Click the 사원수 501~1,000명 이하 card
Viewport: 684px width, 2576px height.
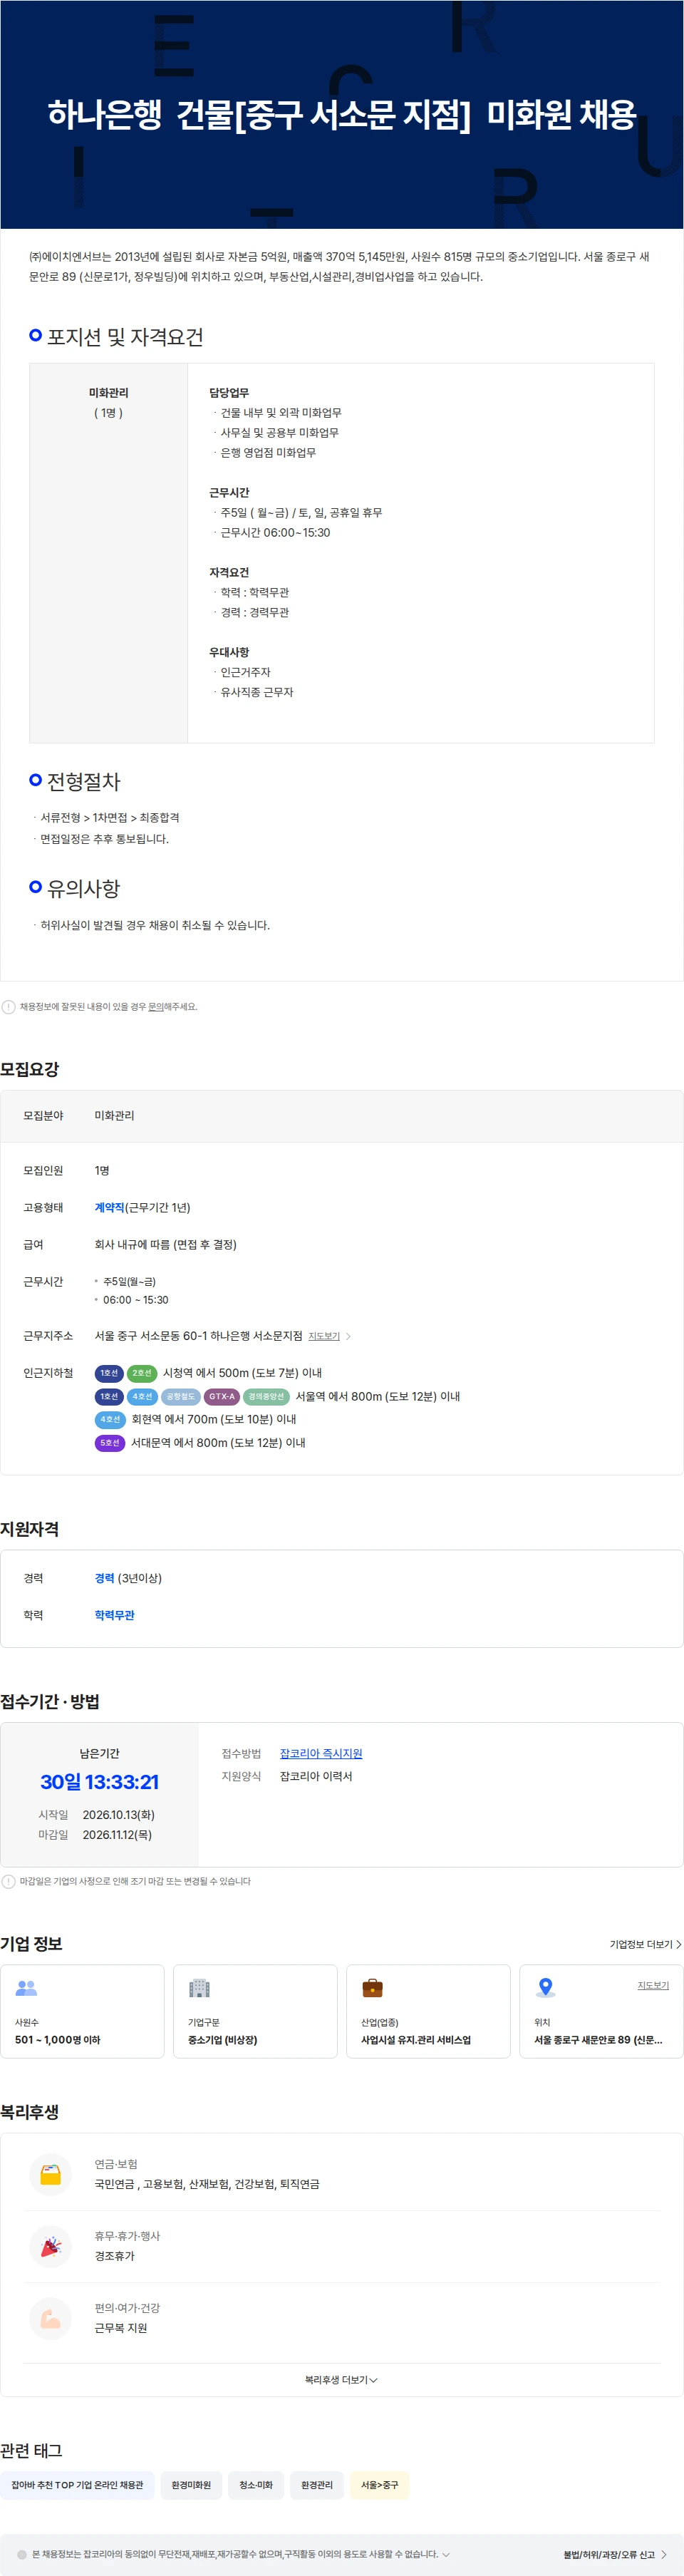pos(82,2011)
